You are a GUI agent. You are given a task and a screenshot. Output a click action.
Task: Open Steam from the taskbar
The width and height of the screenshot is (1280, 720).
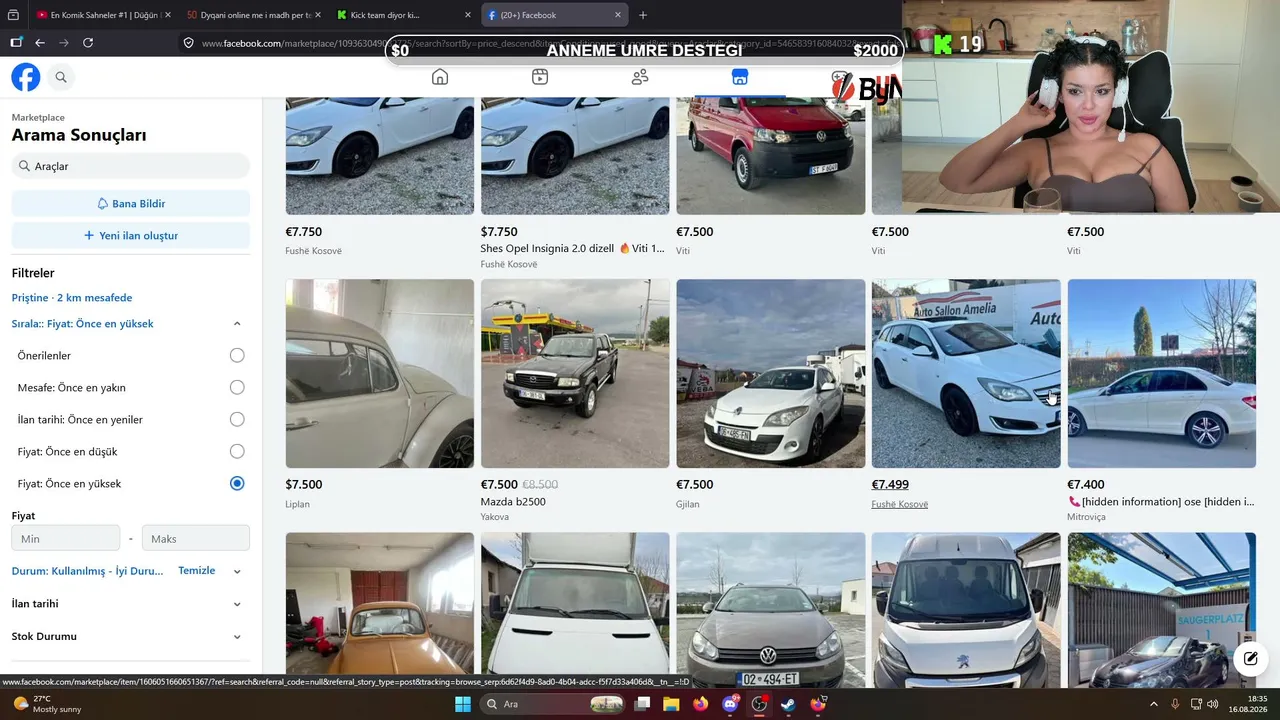(789, 704)
